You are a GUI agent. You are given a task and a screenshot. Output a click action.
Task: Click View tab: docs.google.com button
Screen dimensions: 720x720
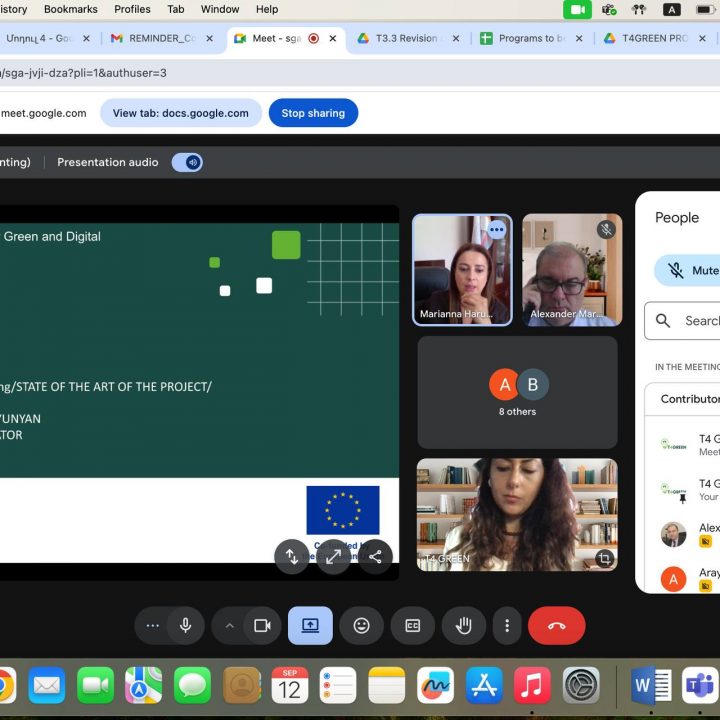click(181, 113)
